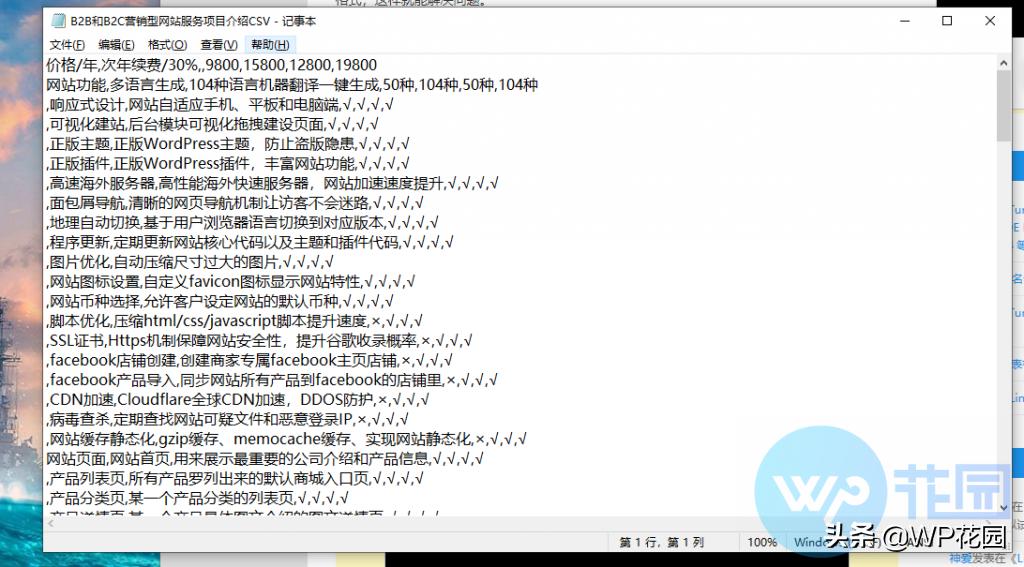
Task: Click the 产品分类页 line
Action: (x=197, y=498)
